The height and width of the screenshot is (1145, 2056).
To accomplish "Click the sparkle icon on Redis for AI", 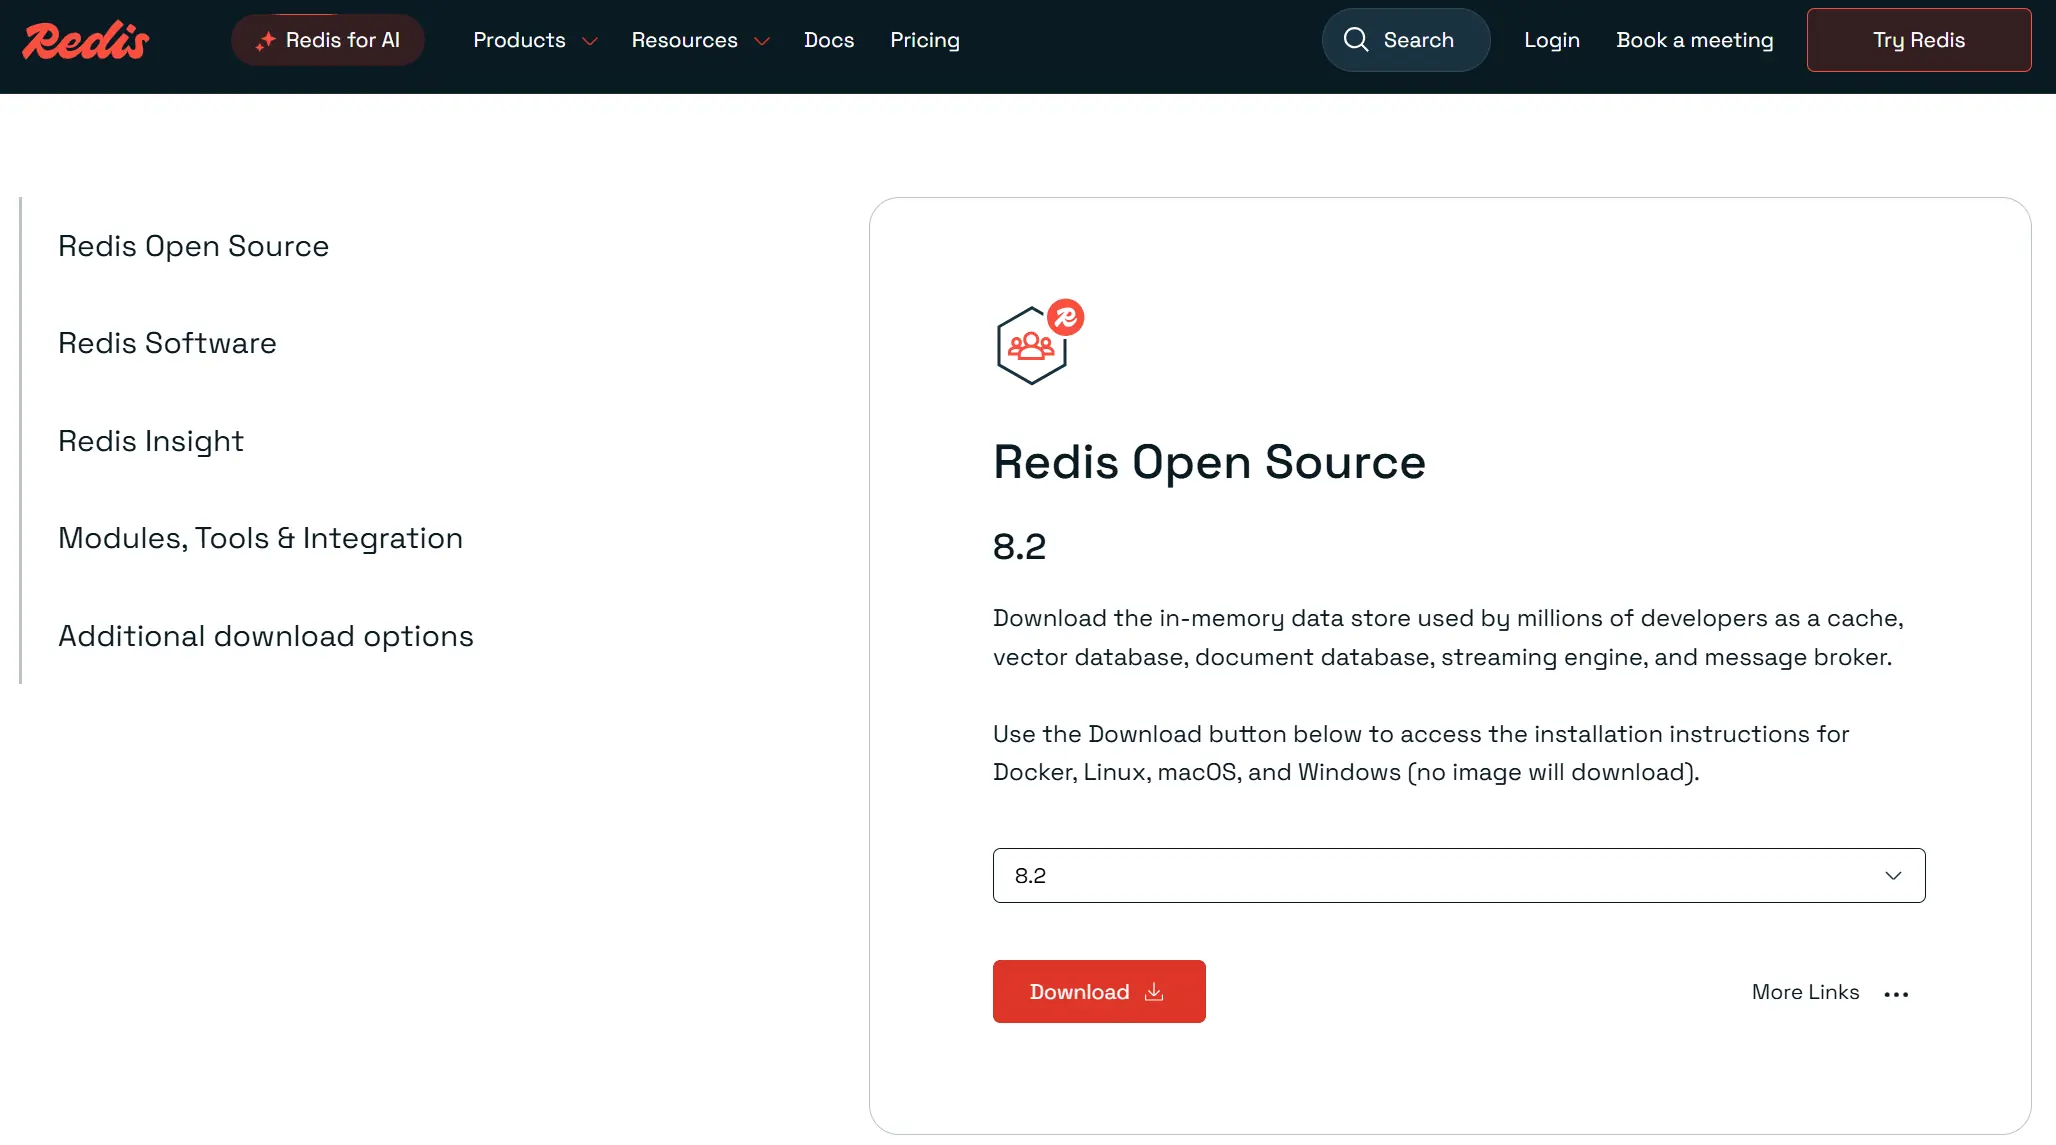I will [265, 41].
